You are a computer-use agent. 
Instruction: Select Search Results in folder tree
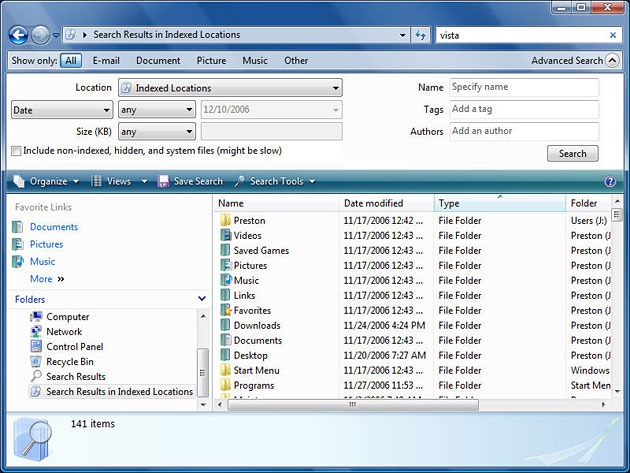(76, 377)
